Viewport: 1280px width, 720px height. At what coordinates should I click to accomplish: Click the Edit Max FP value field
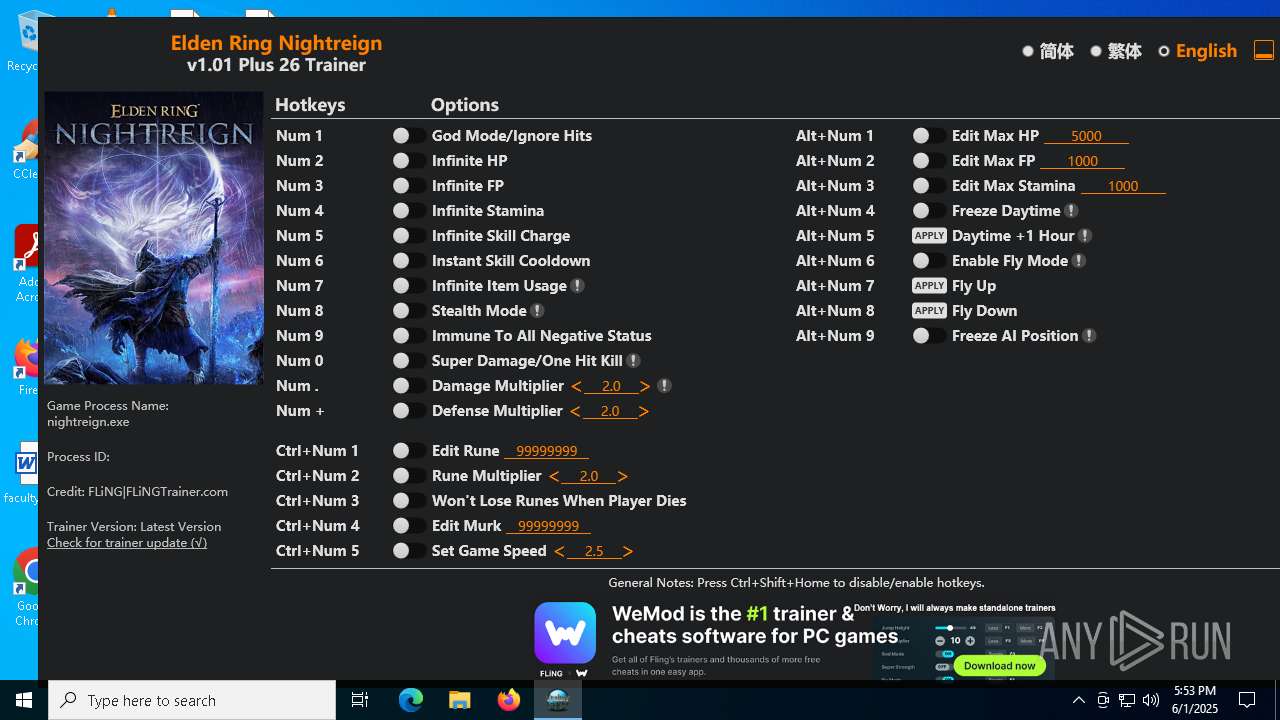pos(1082,161)
